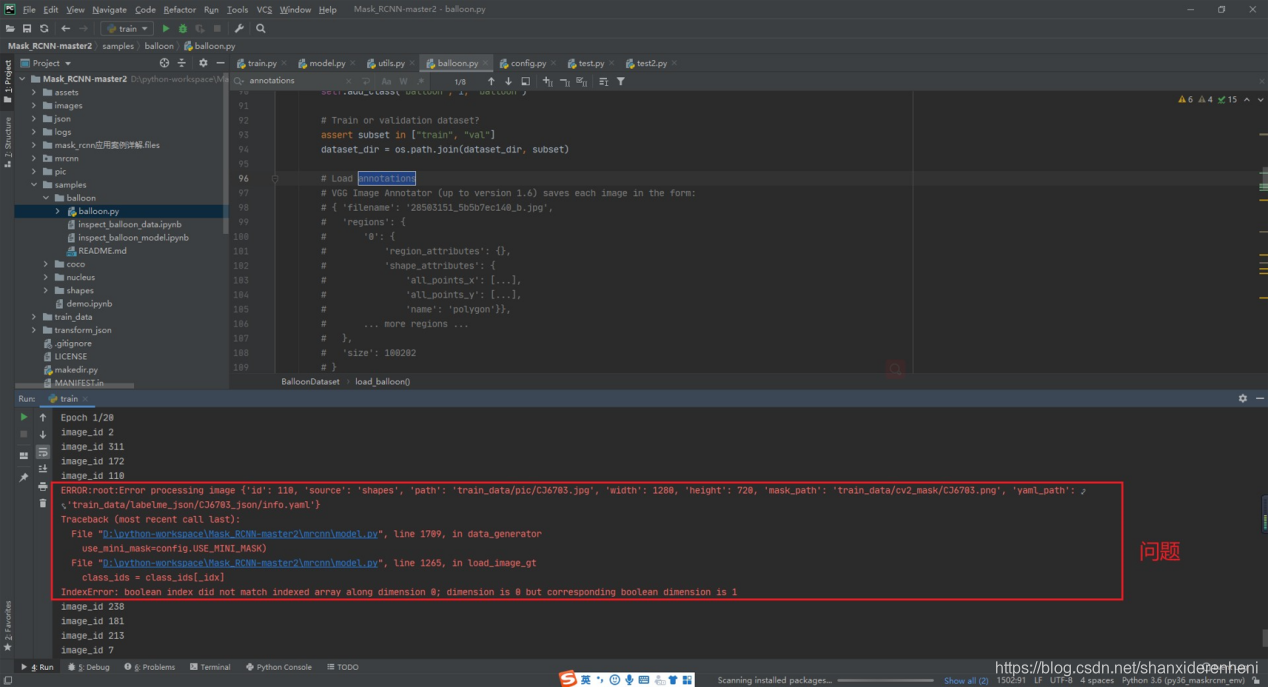Start debugging with the bug icon
Viewport: 1268px width, 687px height.
[183, 29]
